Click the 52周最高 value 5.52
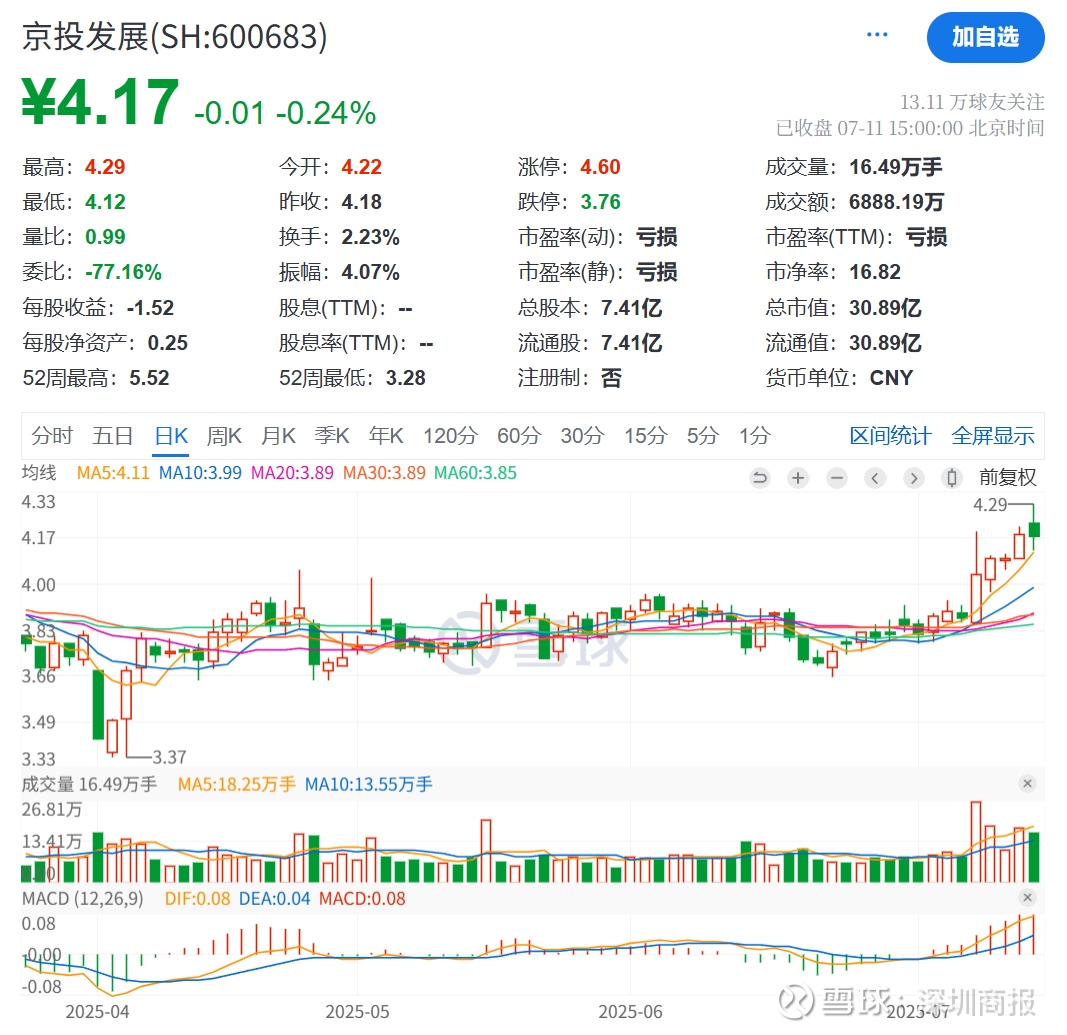Image resolution: width=1067 pixels, height=1035 pixels. [x=149, y=378]
